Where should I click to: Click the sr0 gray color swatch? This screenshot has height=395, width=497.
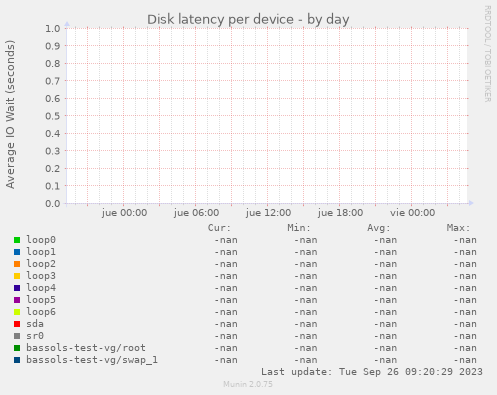tap(17, 336)
